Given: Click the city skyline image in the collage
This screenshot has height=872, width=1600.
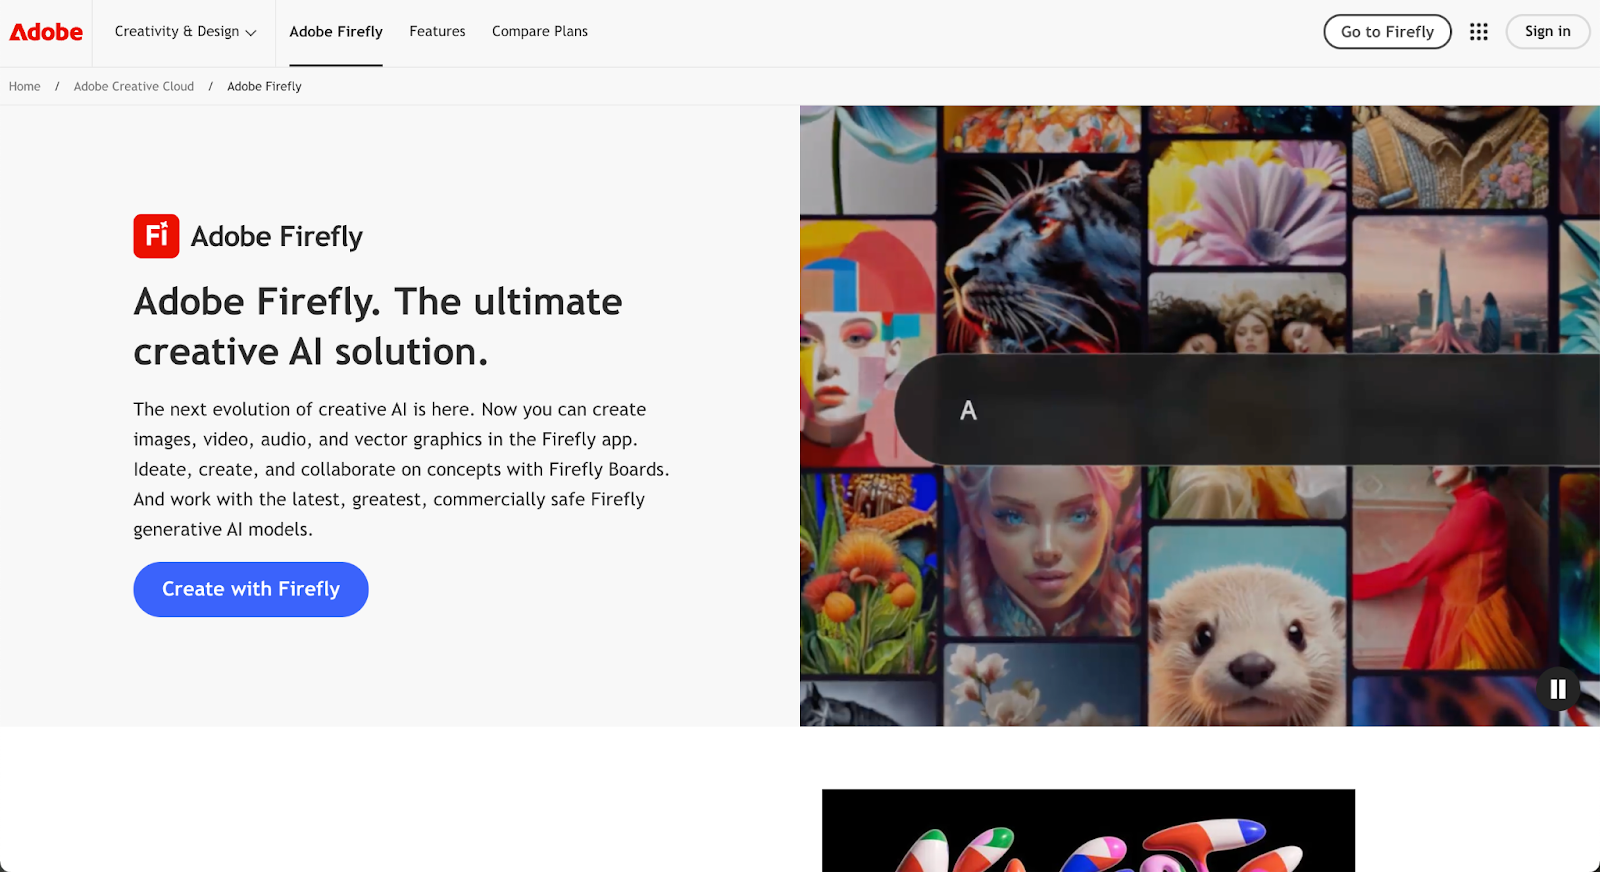Looking at the screenshot, I should pyautogui.click(x=1450, y=284).
